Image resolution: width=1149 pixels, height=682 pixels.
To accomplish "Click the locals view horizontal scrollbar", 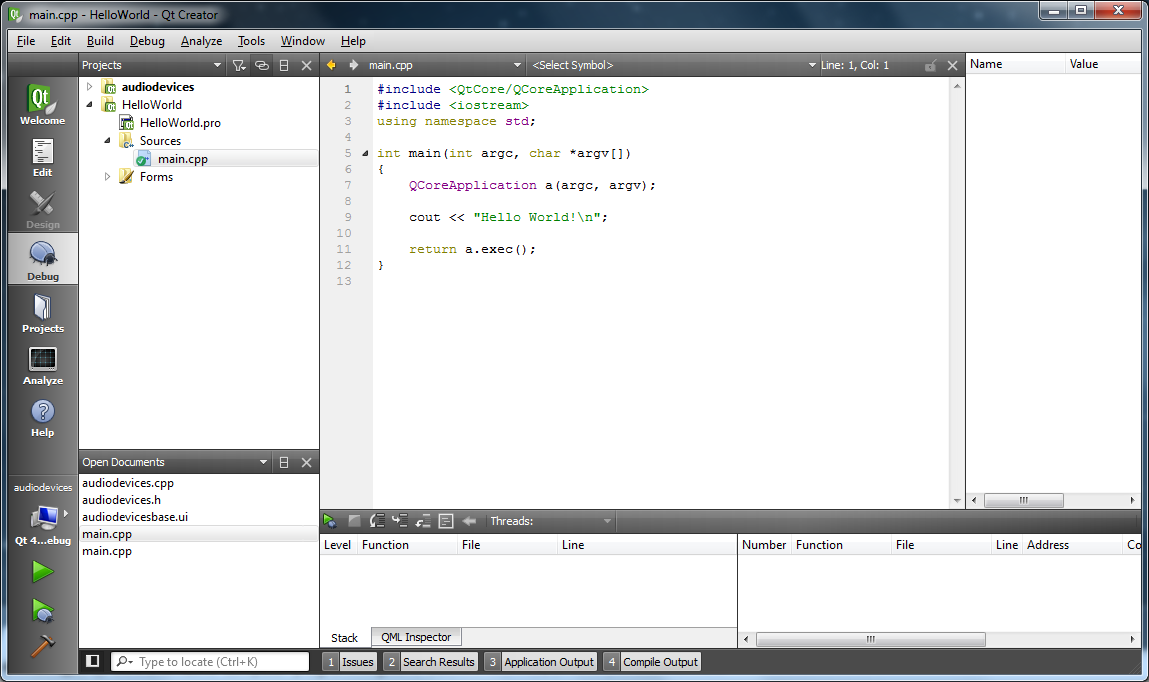I will click(x=1023, y=500).
